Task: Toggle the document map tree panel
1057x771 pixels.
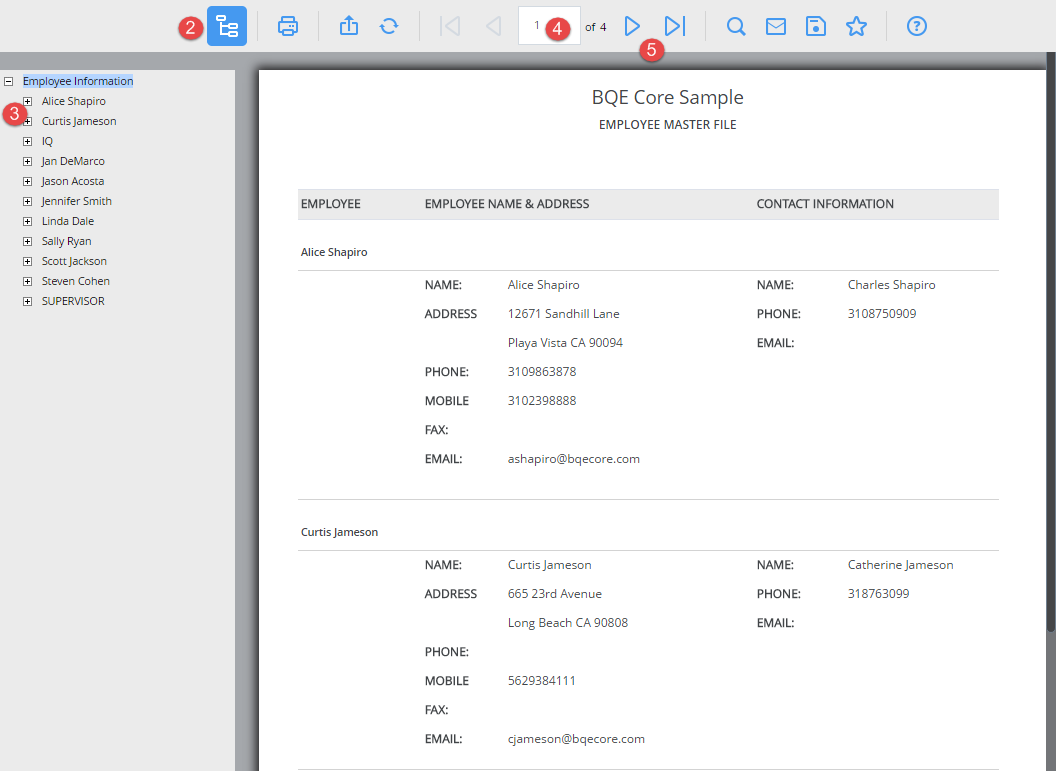Action: coord(226,26)
